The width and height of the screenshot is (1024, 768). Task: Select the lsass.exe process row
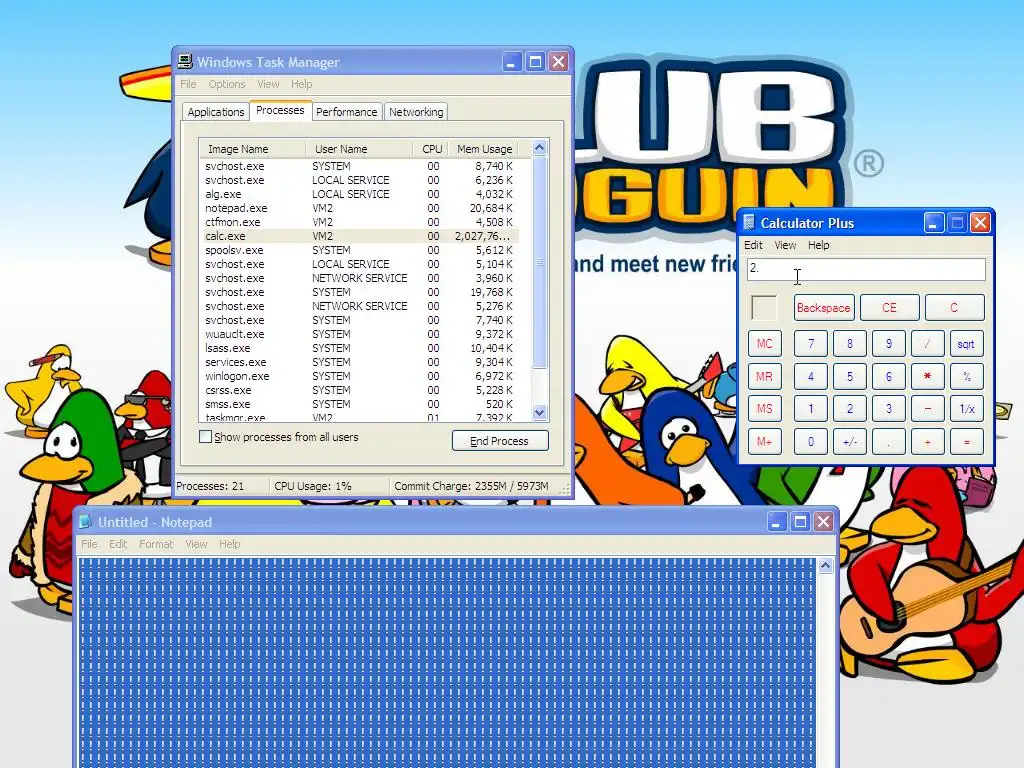359,348
